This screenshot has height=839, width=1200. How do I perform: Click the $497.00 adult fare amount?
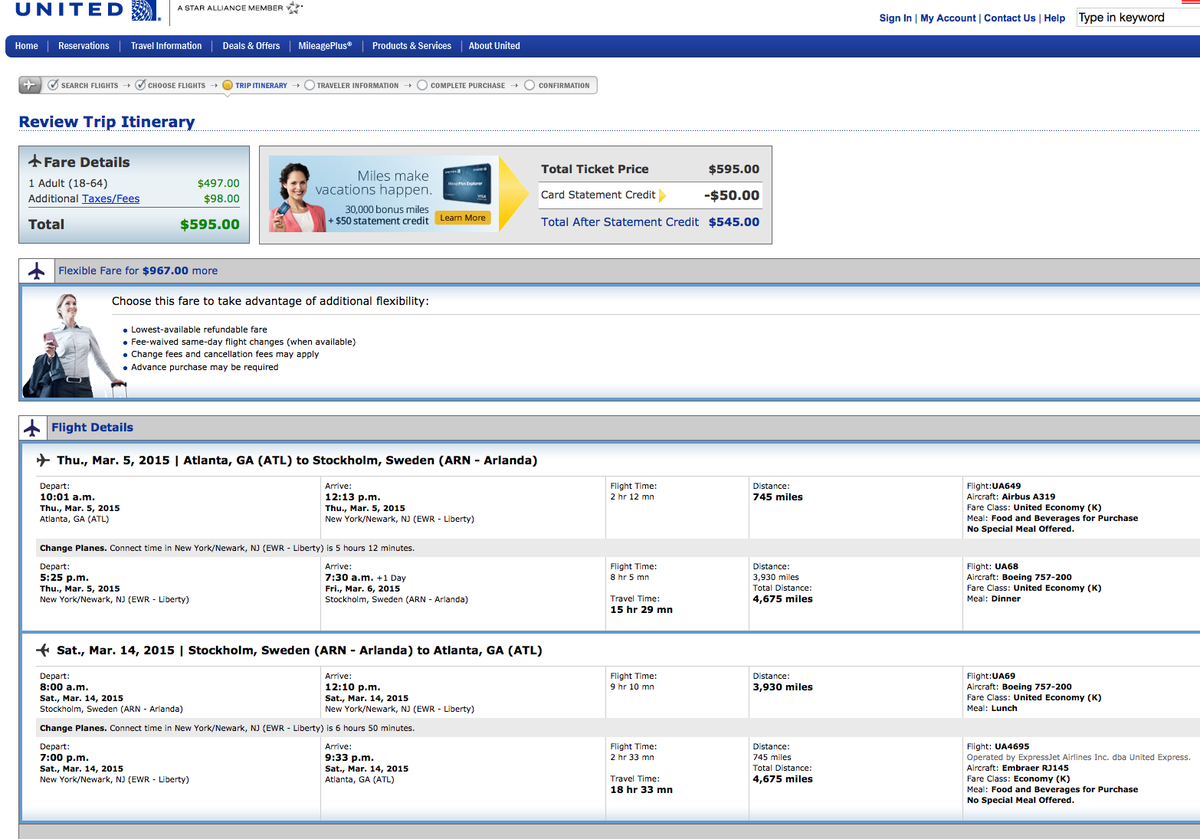point(219,183)
